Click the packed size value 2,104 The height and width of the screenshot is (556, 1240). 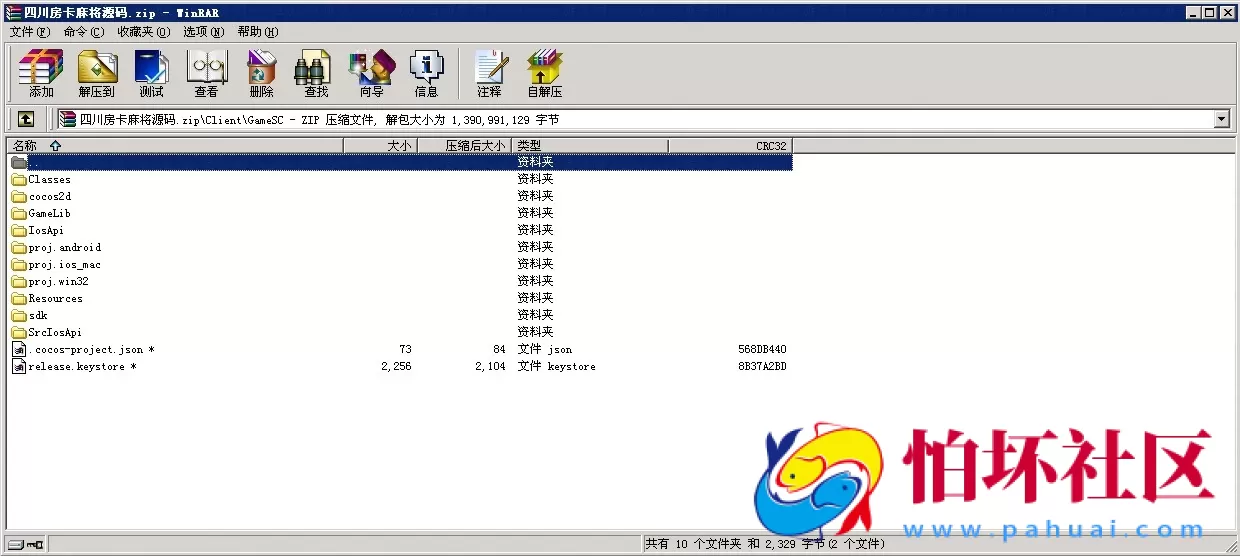(x=490, y=366)
